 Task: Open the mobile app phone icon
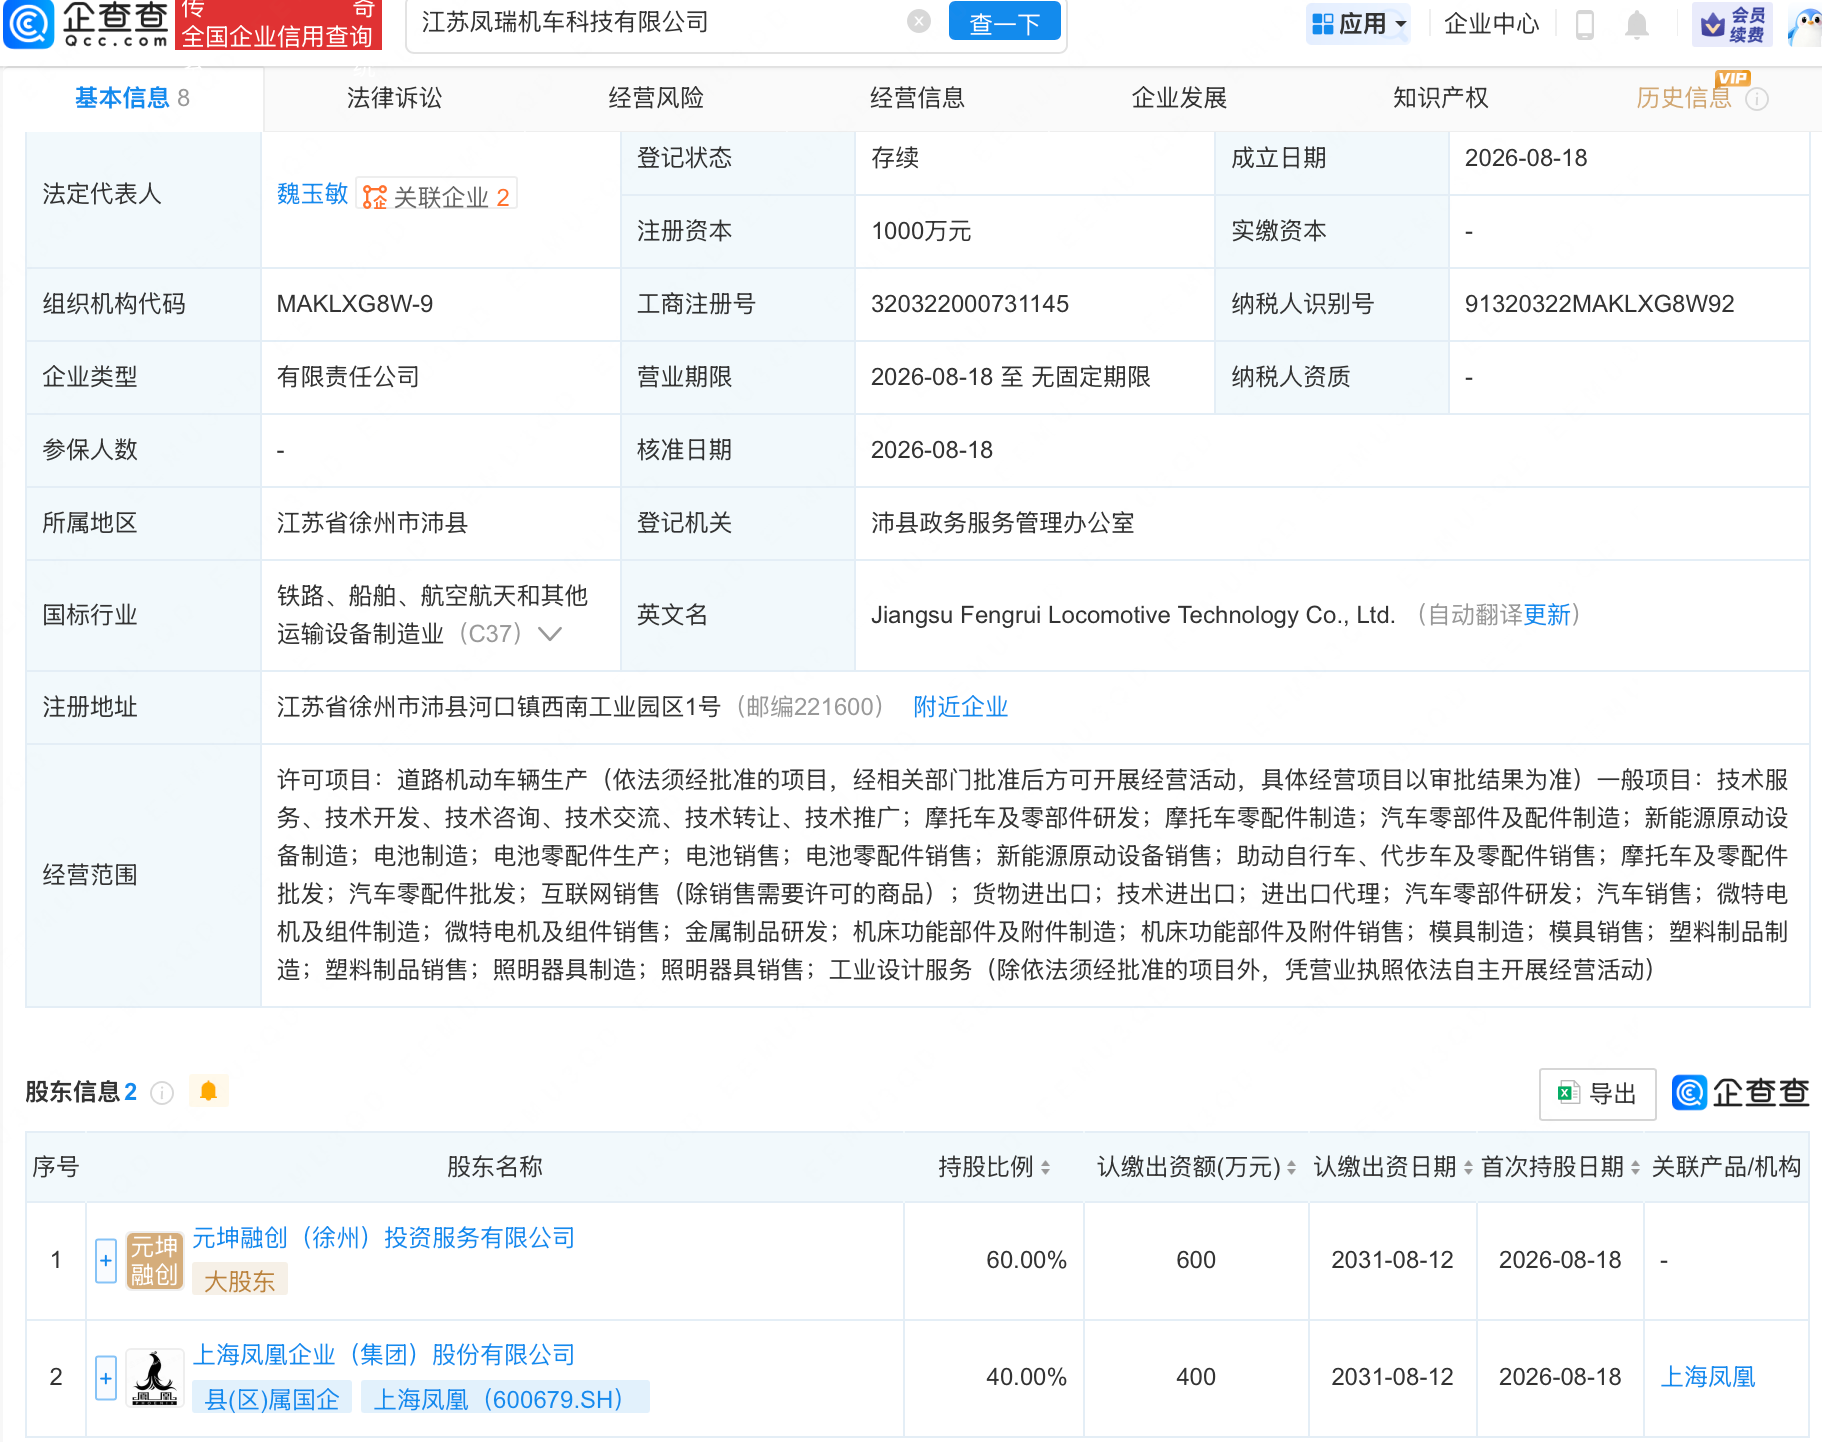point(1584,24)
